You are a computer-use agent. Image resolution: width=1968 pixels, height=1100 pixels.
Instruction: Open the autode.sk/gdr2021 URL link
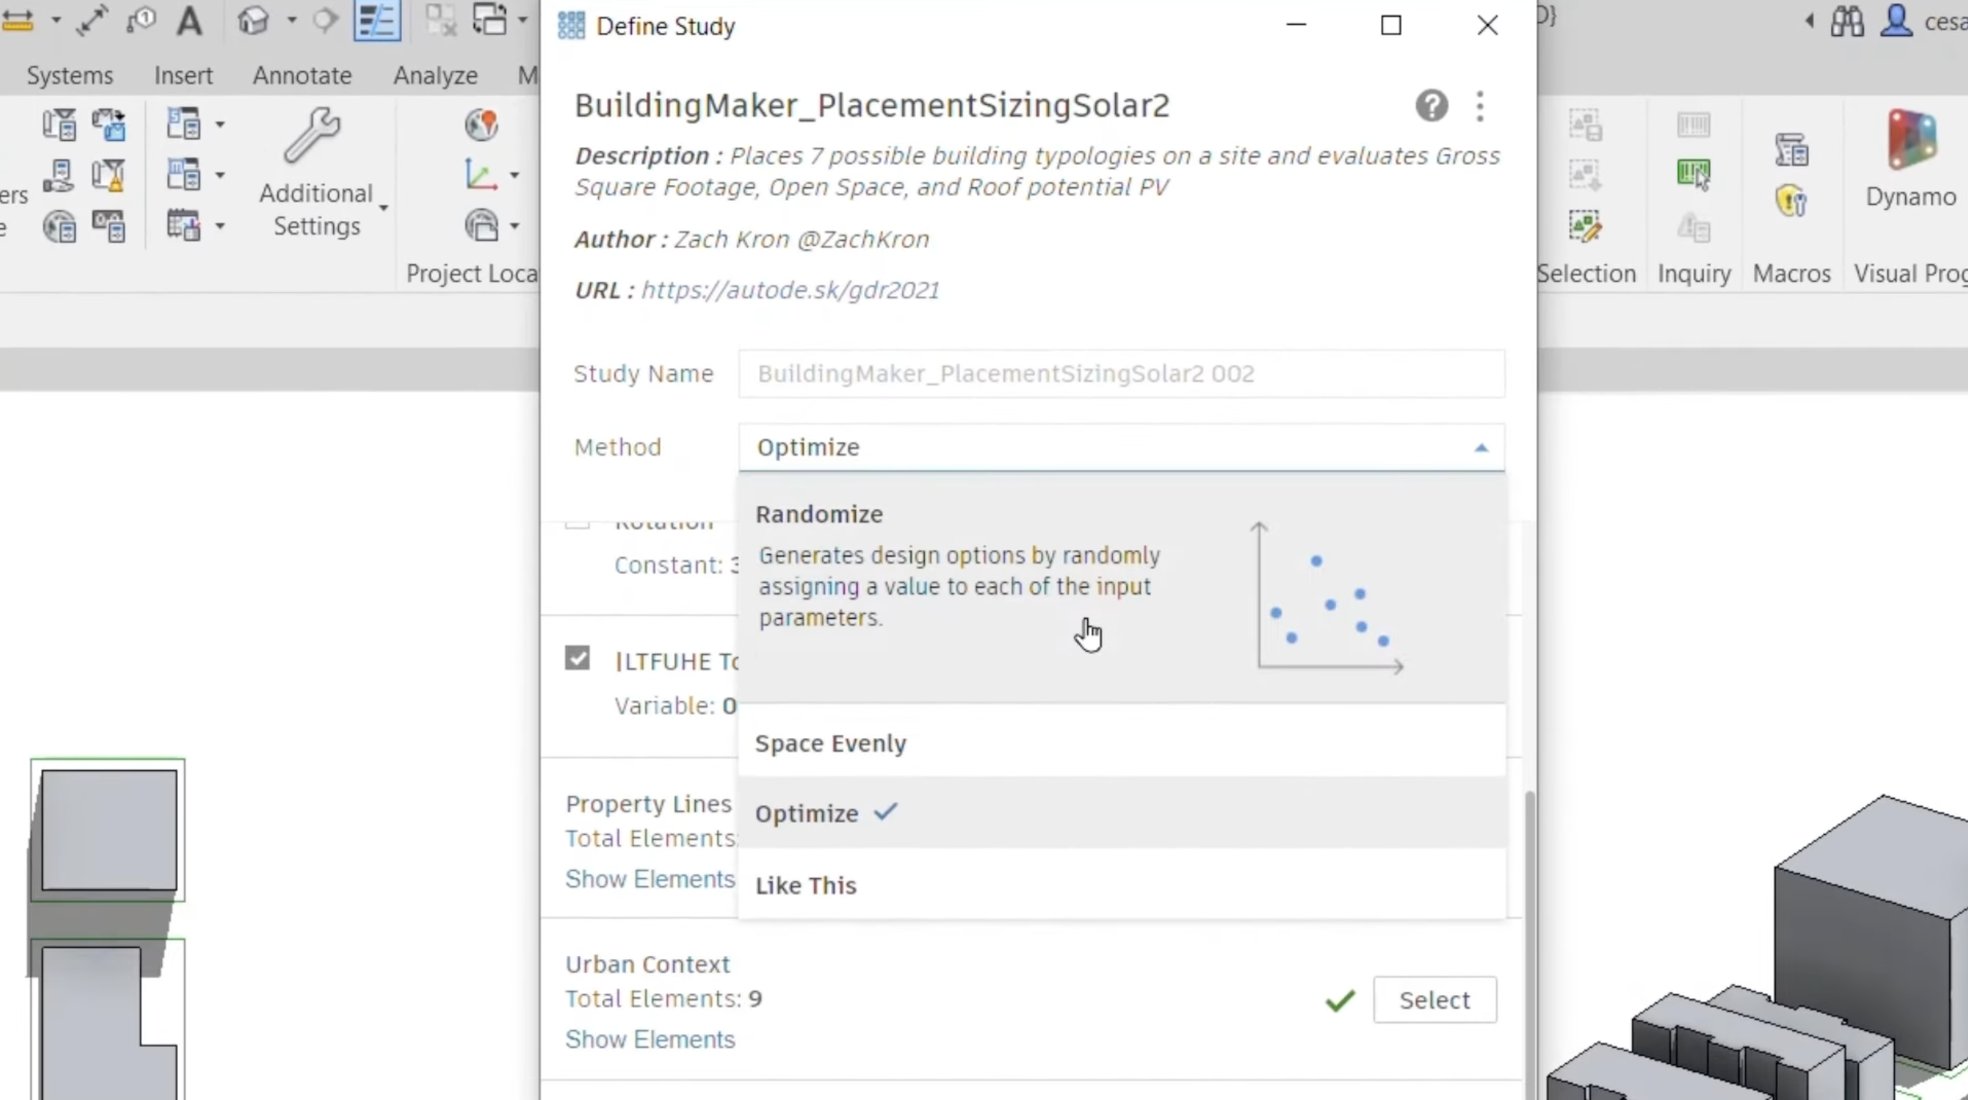(x=790, y=290)
